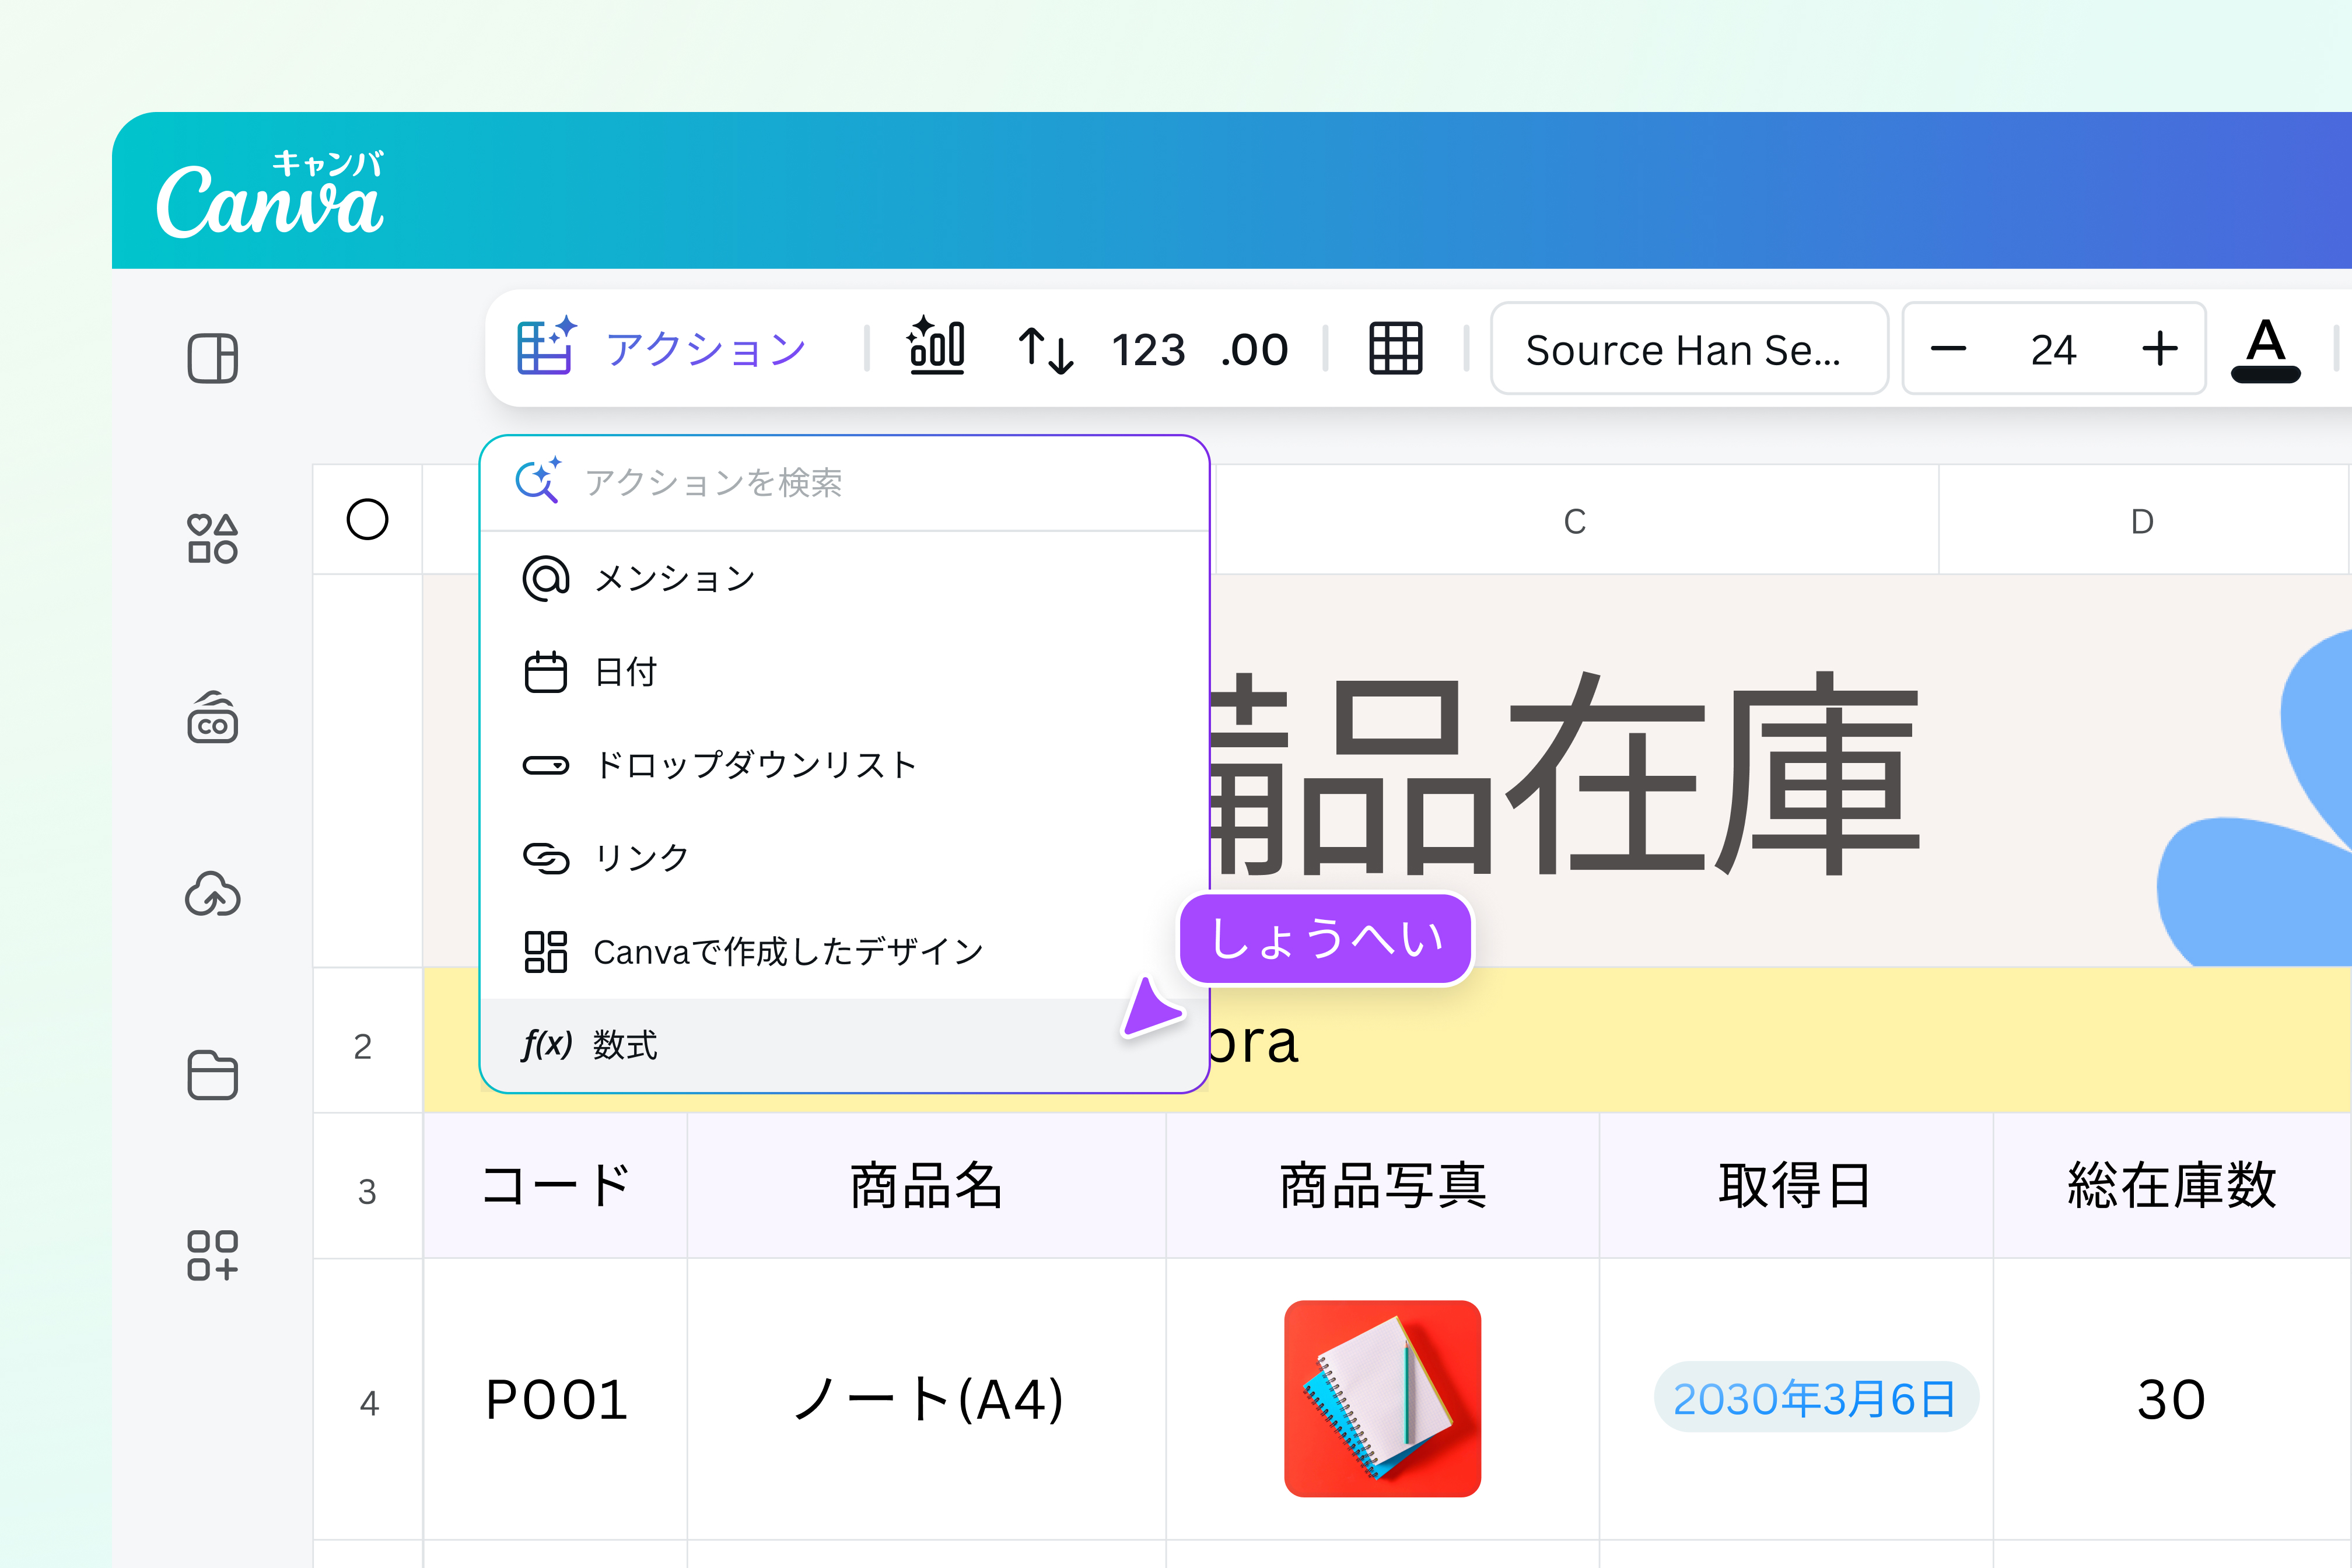Click the P001 cell
The image size is (2352, 1568).
click(556, 1400)
